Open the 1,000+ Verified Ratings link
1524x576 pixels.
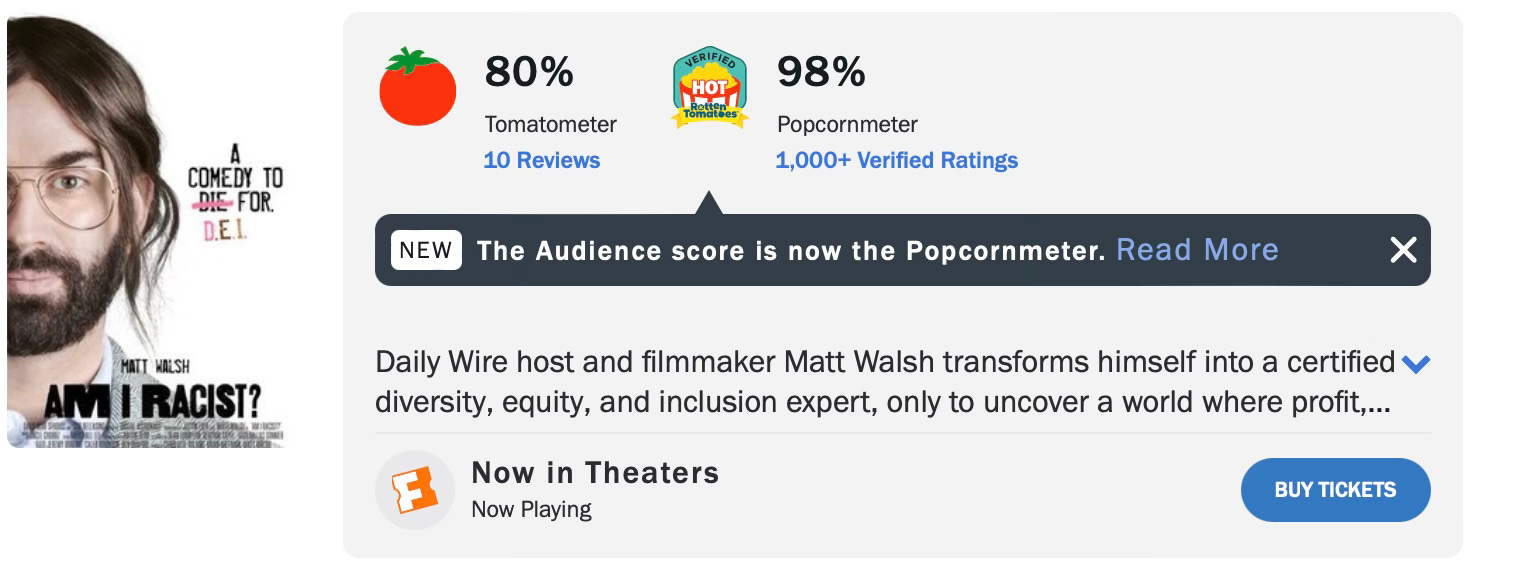click(897, 160)
